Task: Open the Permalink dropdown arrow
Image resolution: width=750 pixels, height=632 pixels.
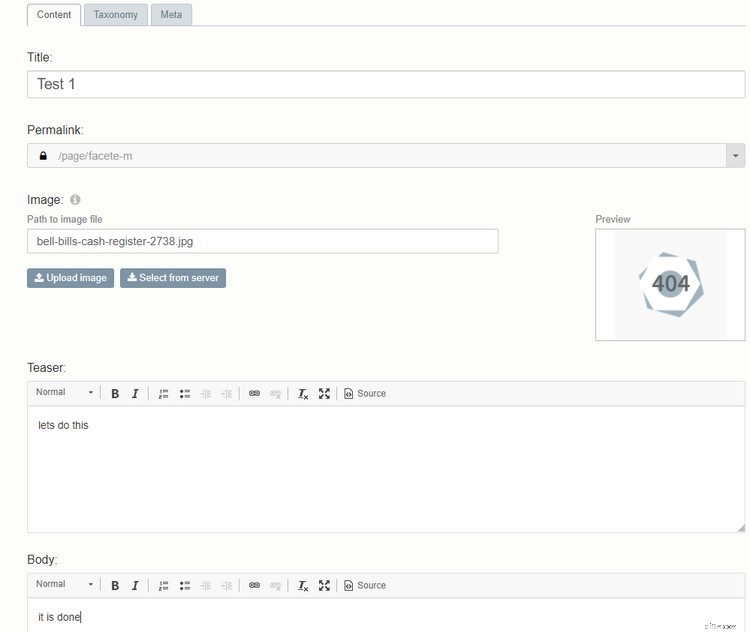Action: [736, 156]
